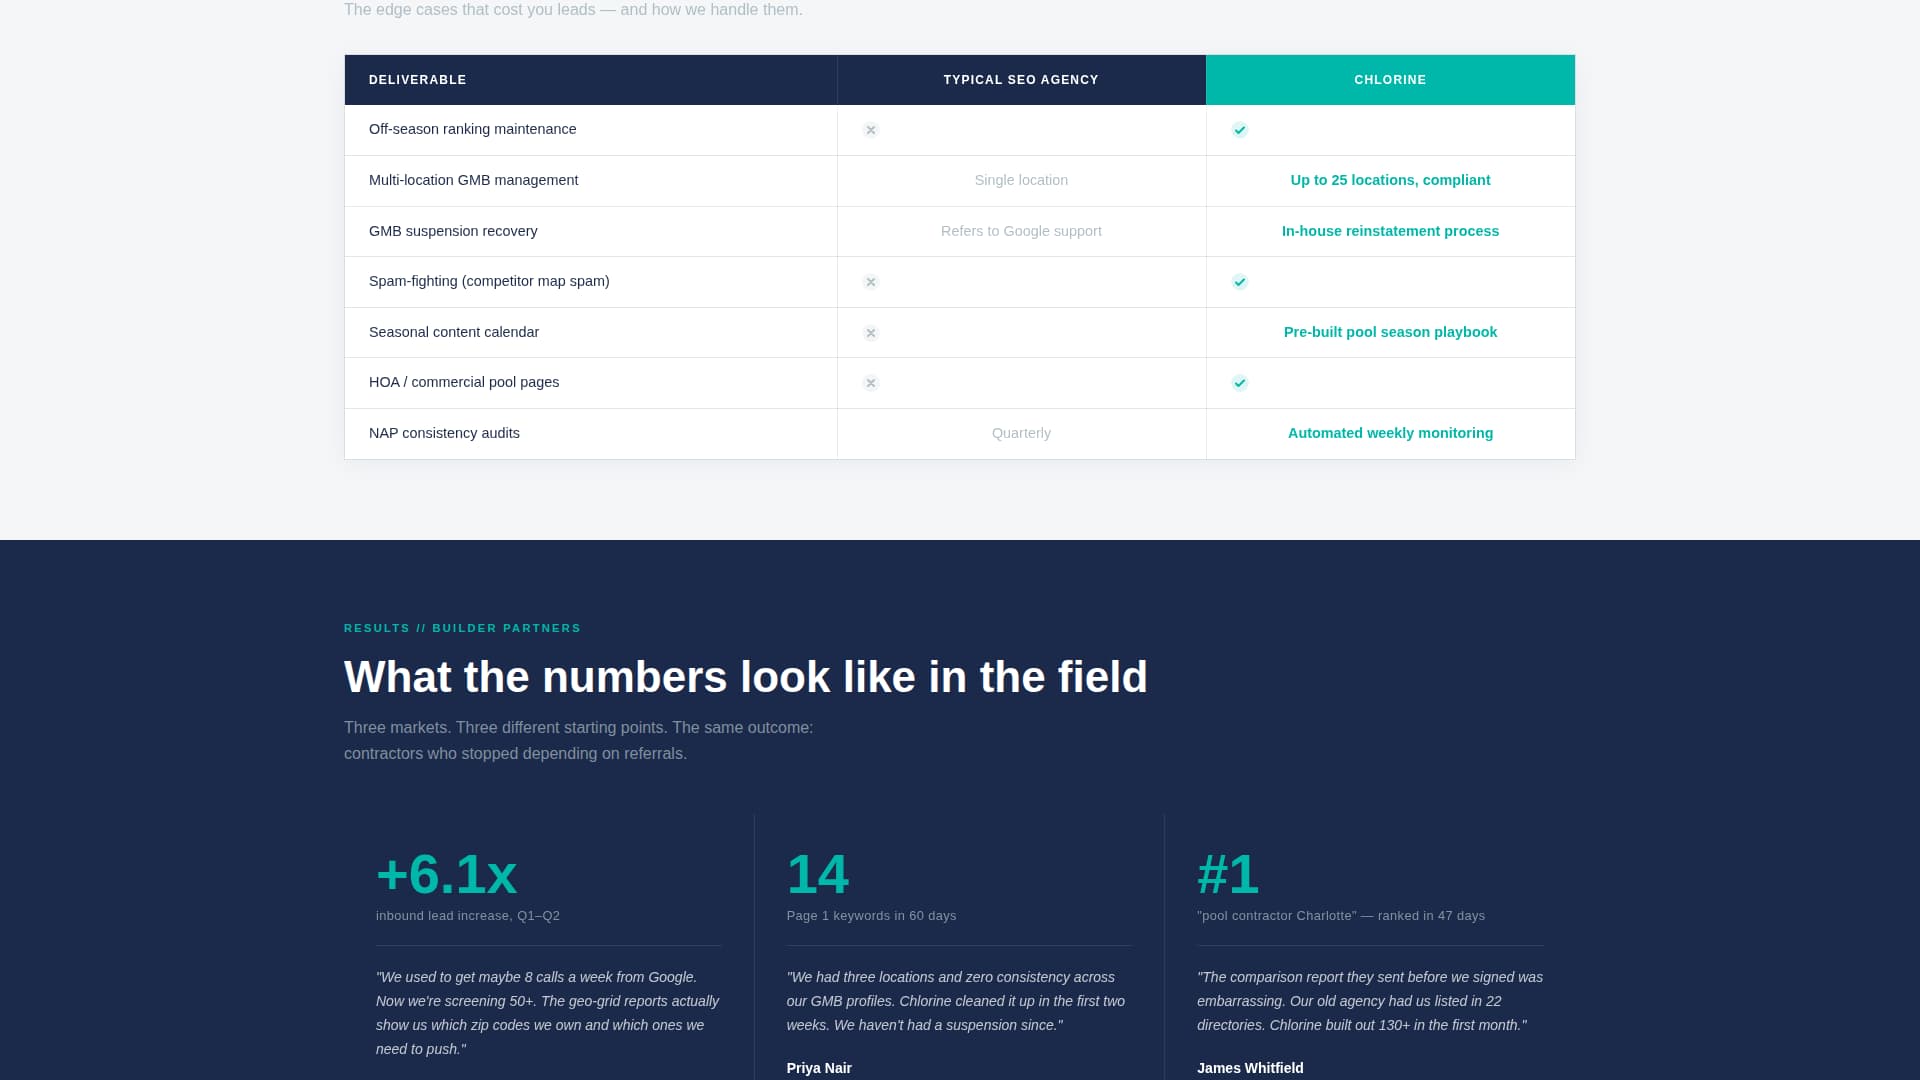Image resolution: width=1920 pixels, height=1080 pixels.
Task: Click 'In-house reinstatement process' text
Action: tap(1390, 231)
